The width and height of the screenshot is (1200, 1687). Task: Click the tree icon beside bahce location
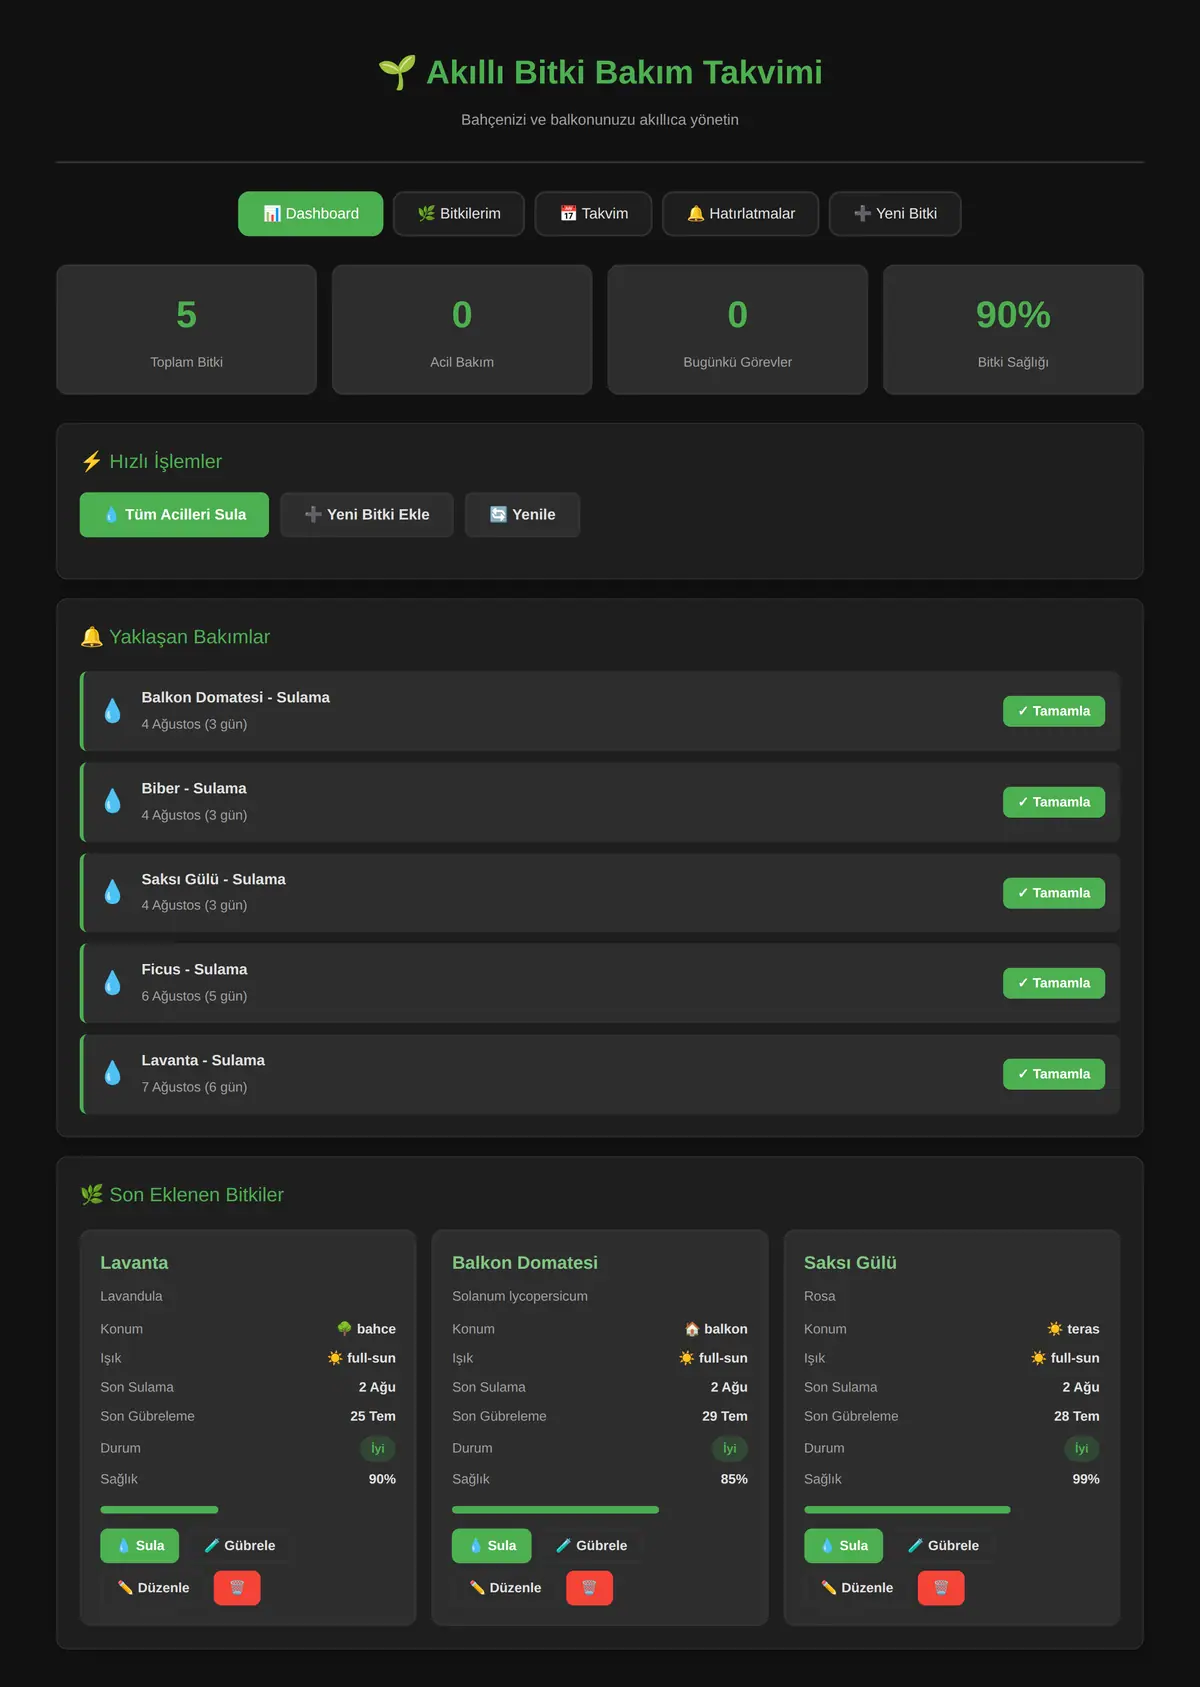pyautogui.click(x=344, y=1329)
